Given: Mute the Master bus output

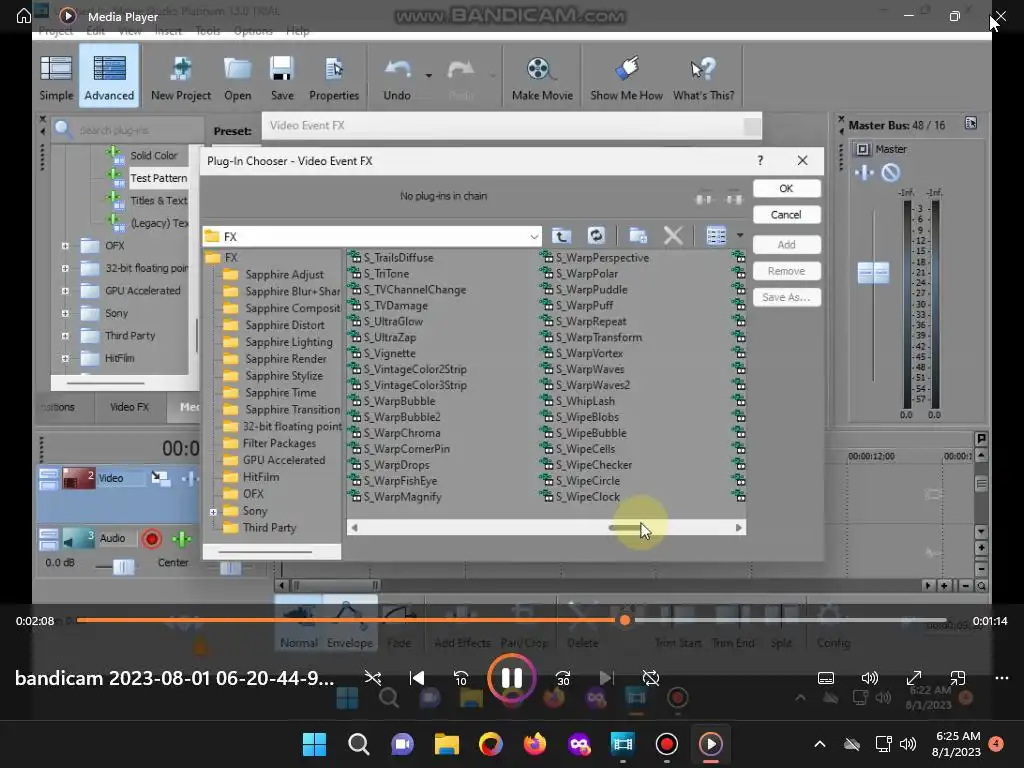Looking at the screenshot, I should coord(890,172).
